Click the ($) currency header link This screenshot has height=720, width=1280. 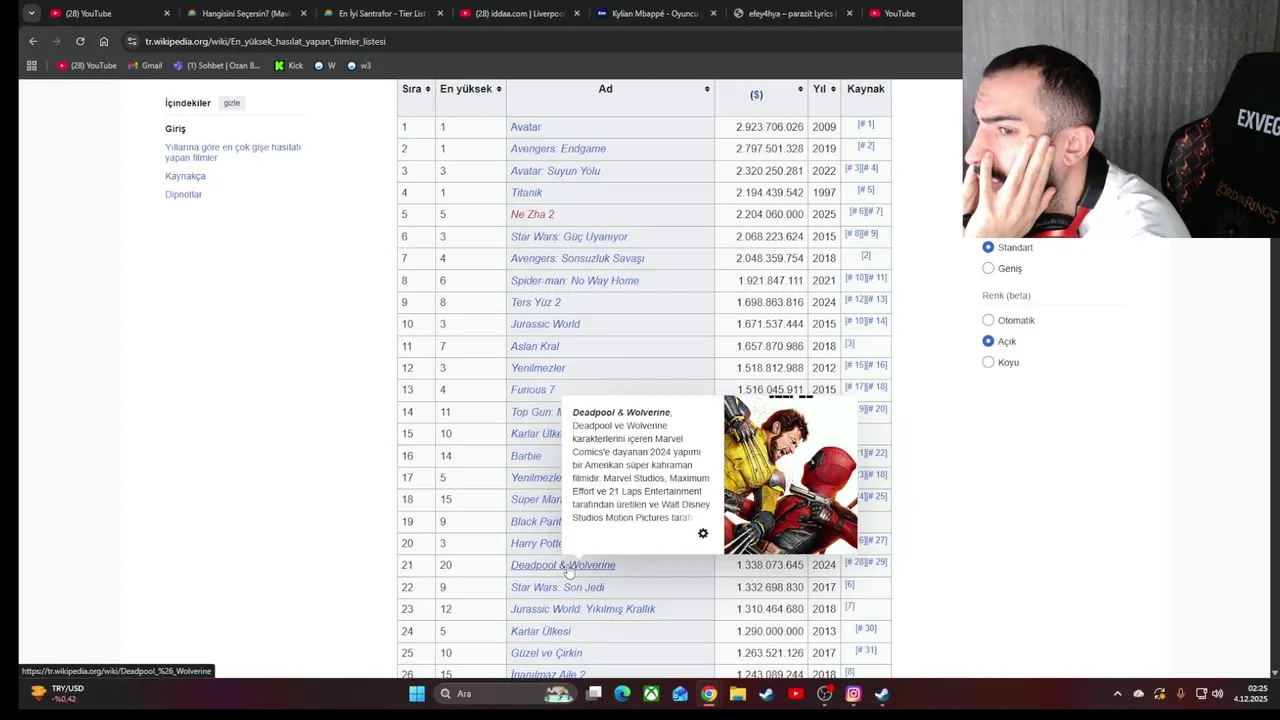756,94
